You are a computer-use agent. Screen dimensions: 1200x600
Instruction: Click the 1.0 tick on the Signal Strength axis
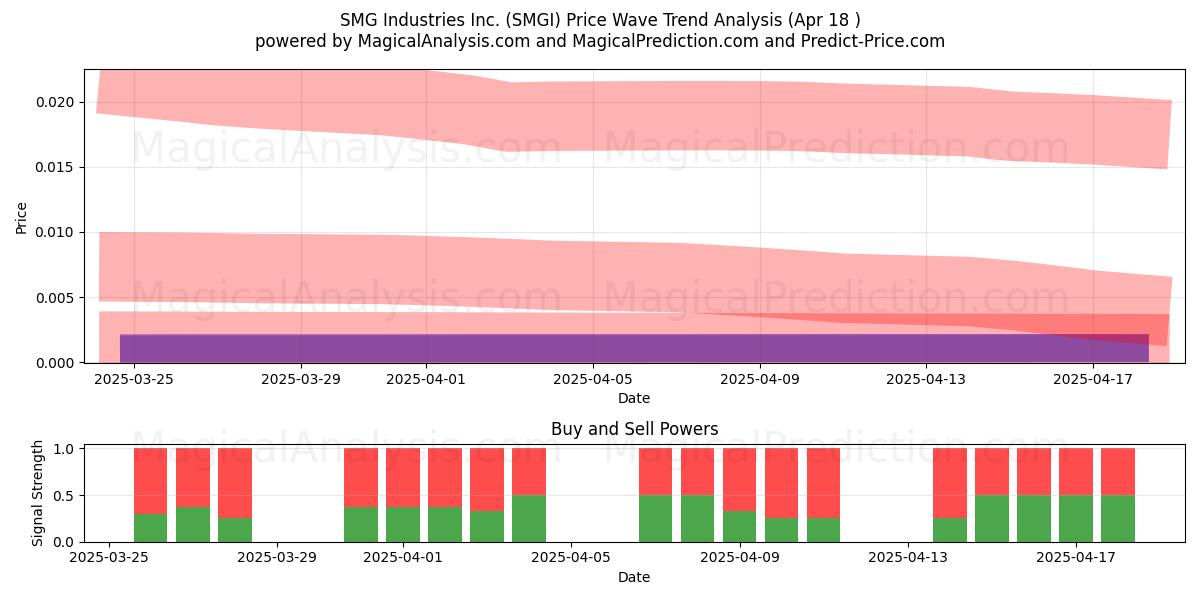65,449
